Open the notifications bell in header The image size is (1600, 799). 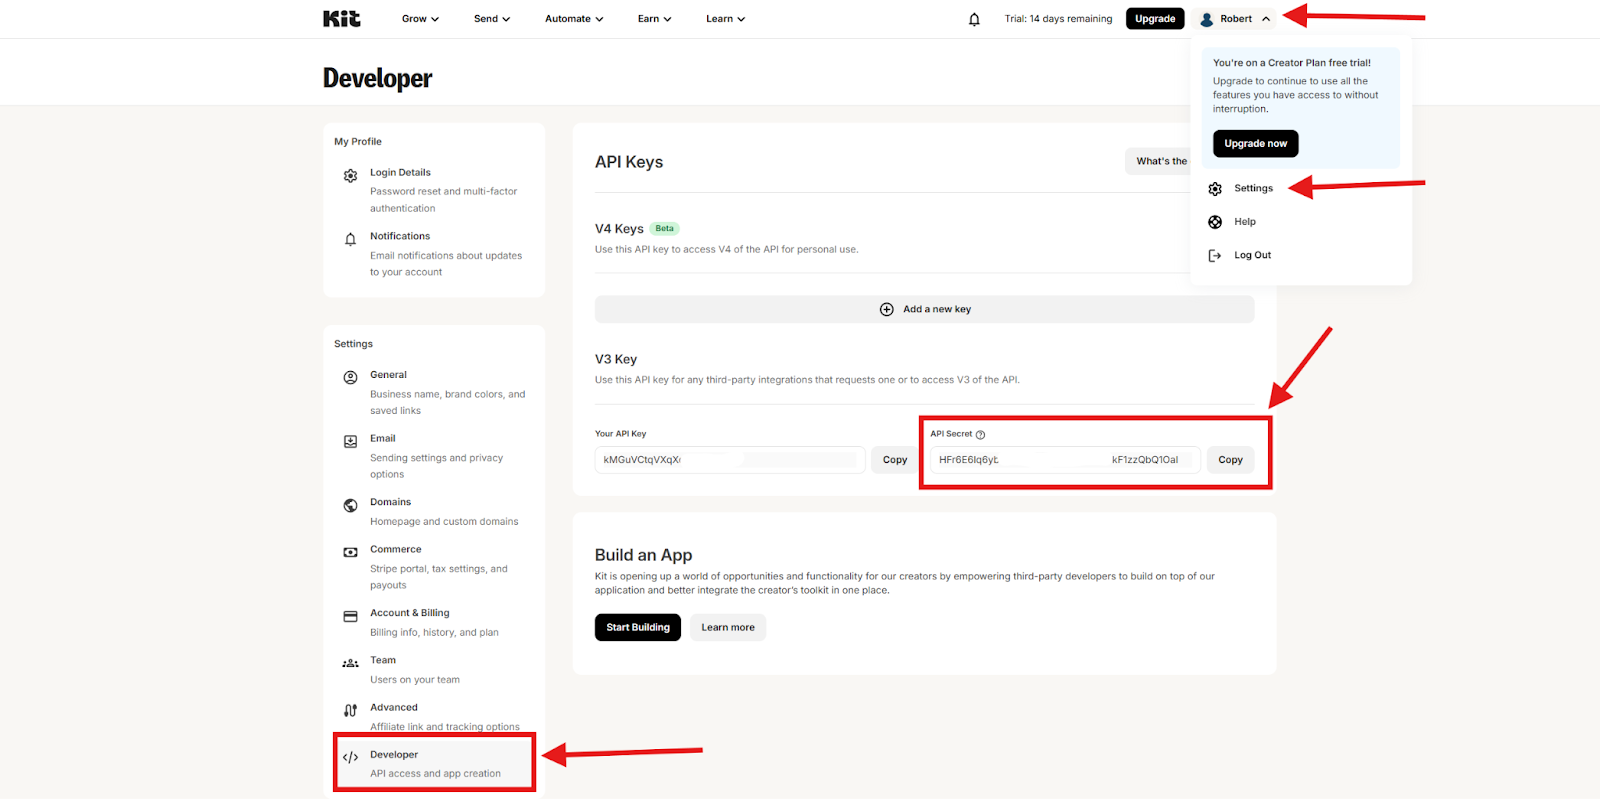tap(974, 19)
